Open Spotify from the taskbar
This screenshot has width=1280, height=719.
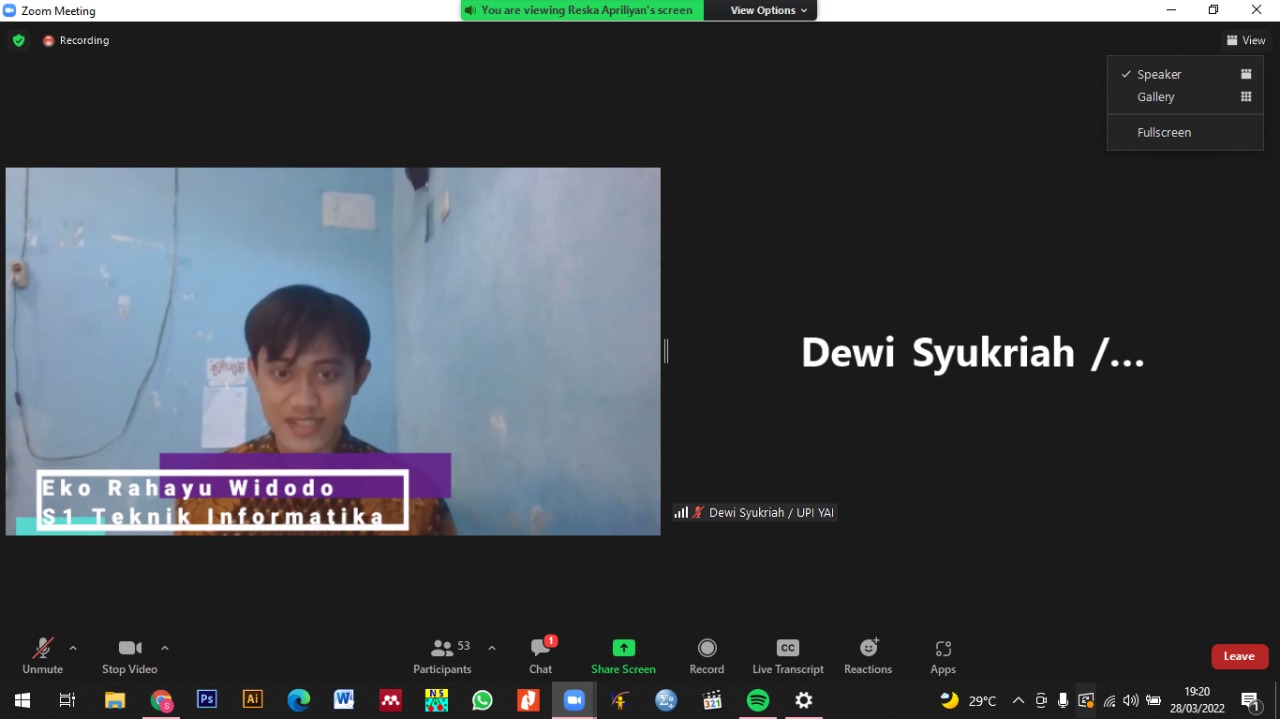tap(758, 700)
